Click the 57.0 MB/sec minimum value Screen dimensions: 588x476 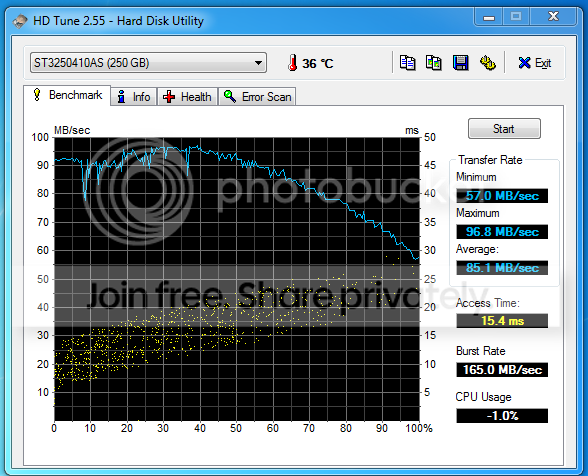click(502, 196)
